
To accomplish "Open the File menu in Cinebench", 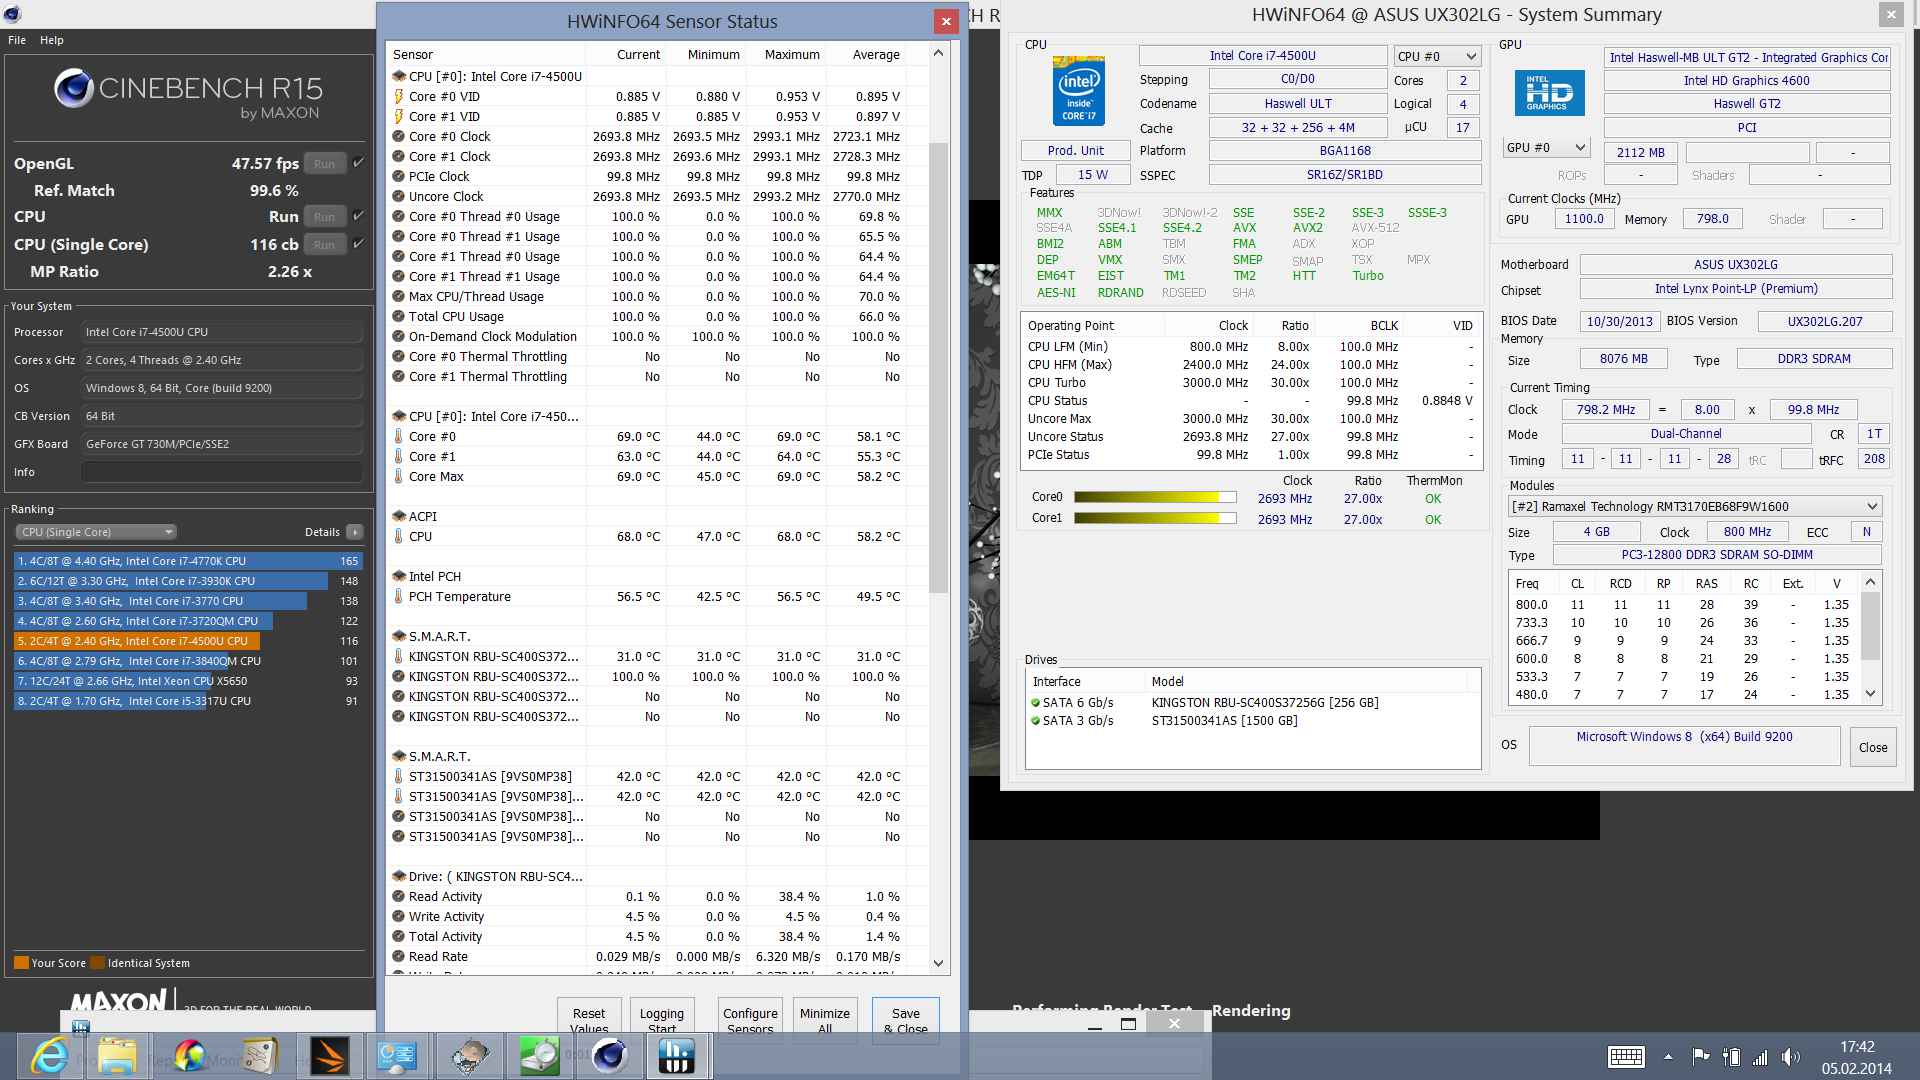I will (17, 40).
